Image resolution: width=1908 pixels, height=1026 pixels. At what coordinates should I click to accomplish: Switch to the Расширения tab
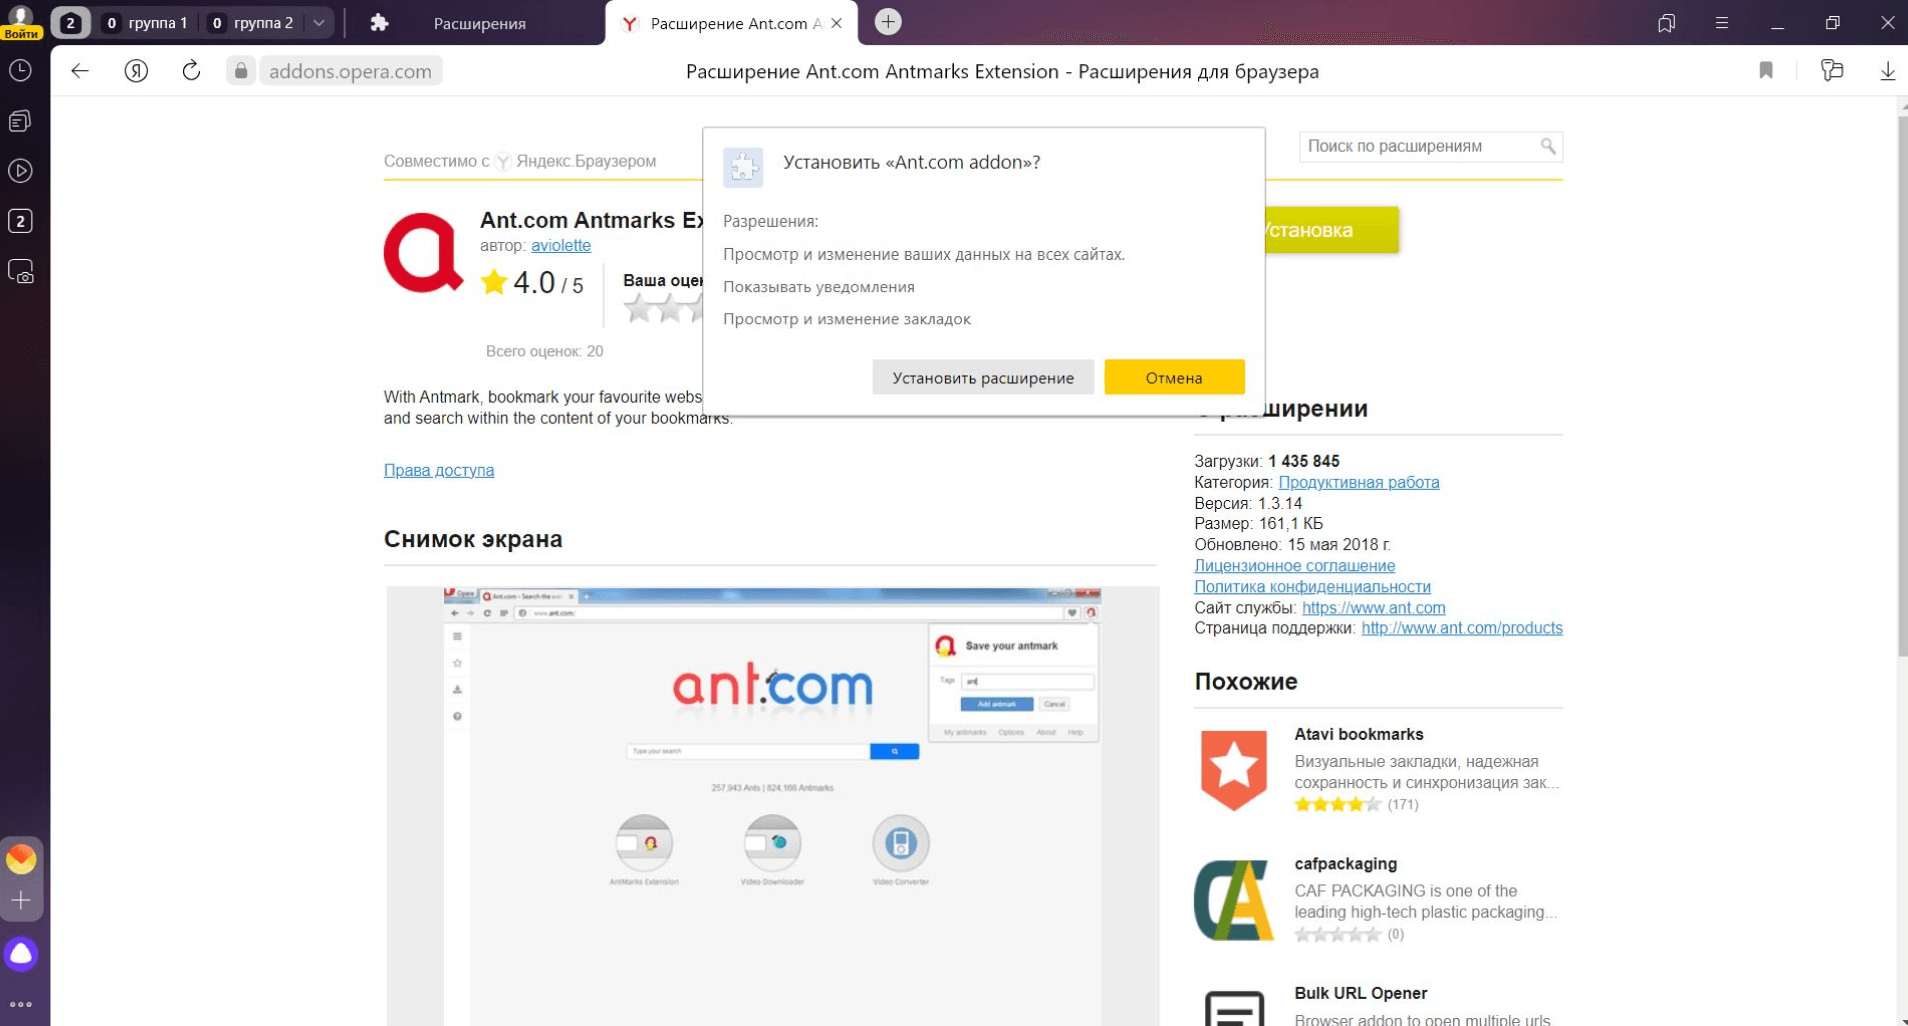pyautogui.click(x=478, y=23)
